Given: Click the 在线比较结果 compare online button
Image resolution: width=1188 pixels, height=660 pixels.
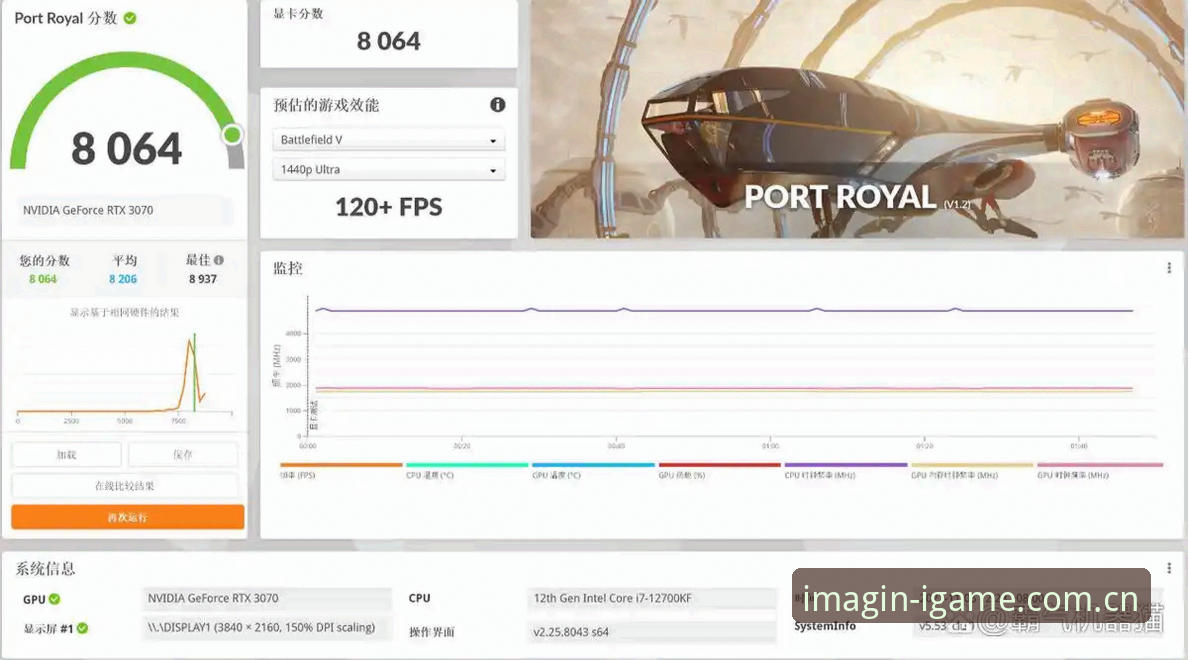Looking at the screenshot, I should pos(124,486).
